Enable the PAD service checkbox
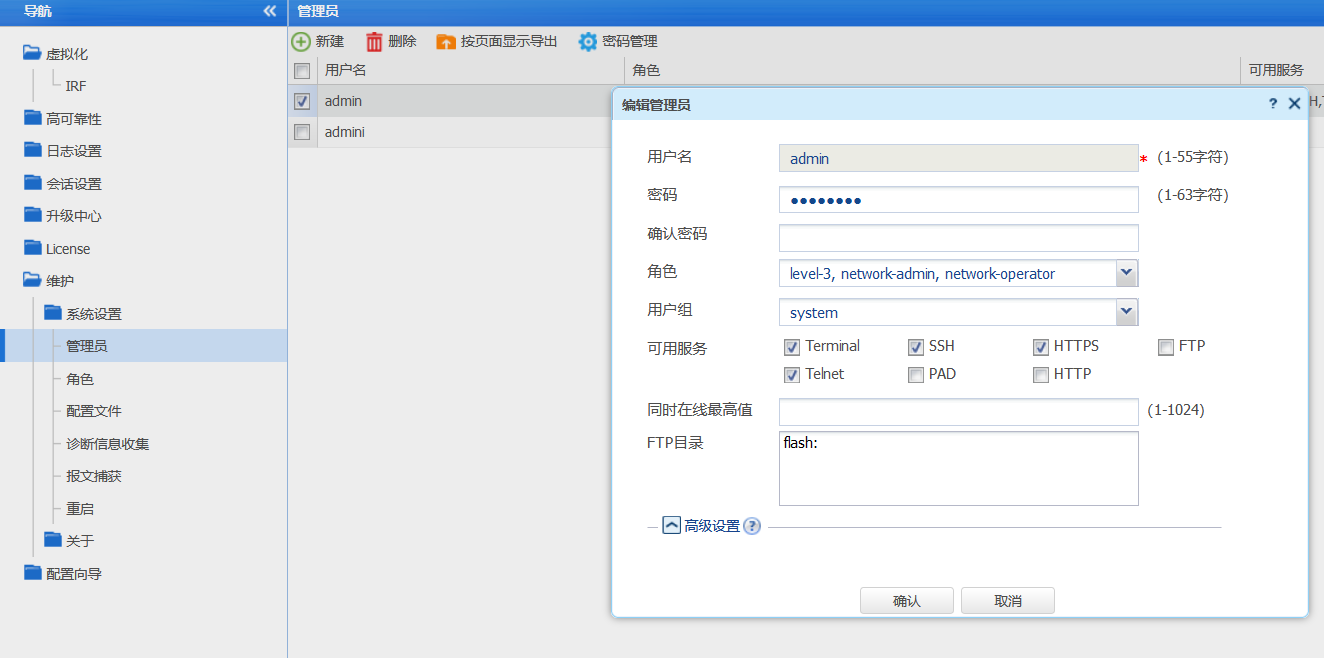Screen dimensions: 1324x658 915,375
